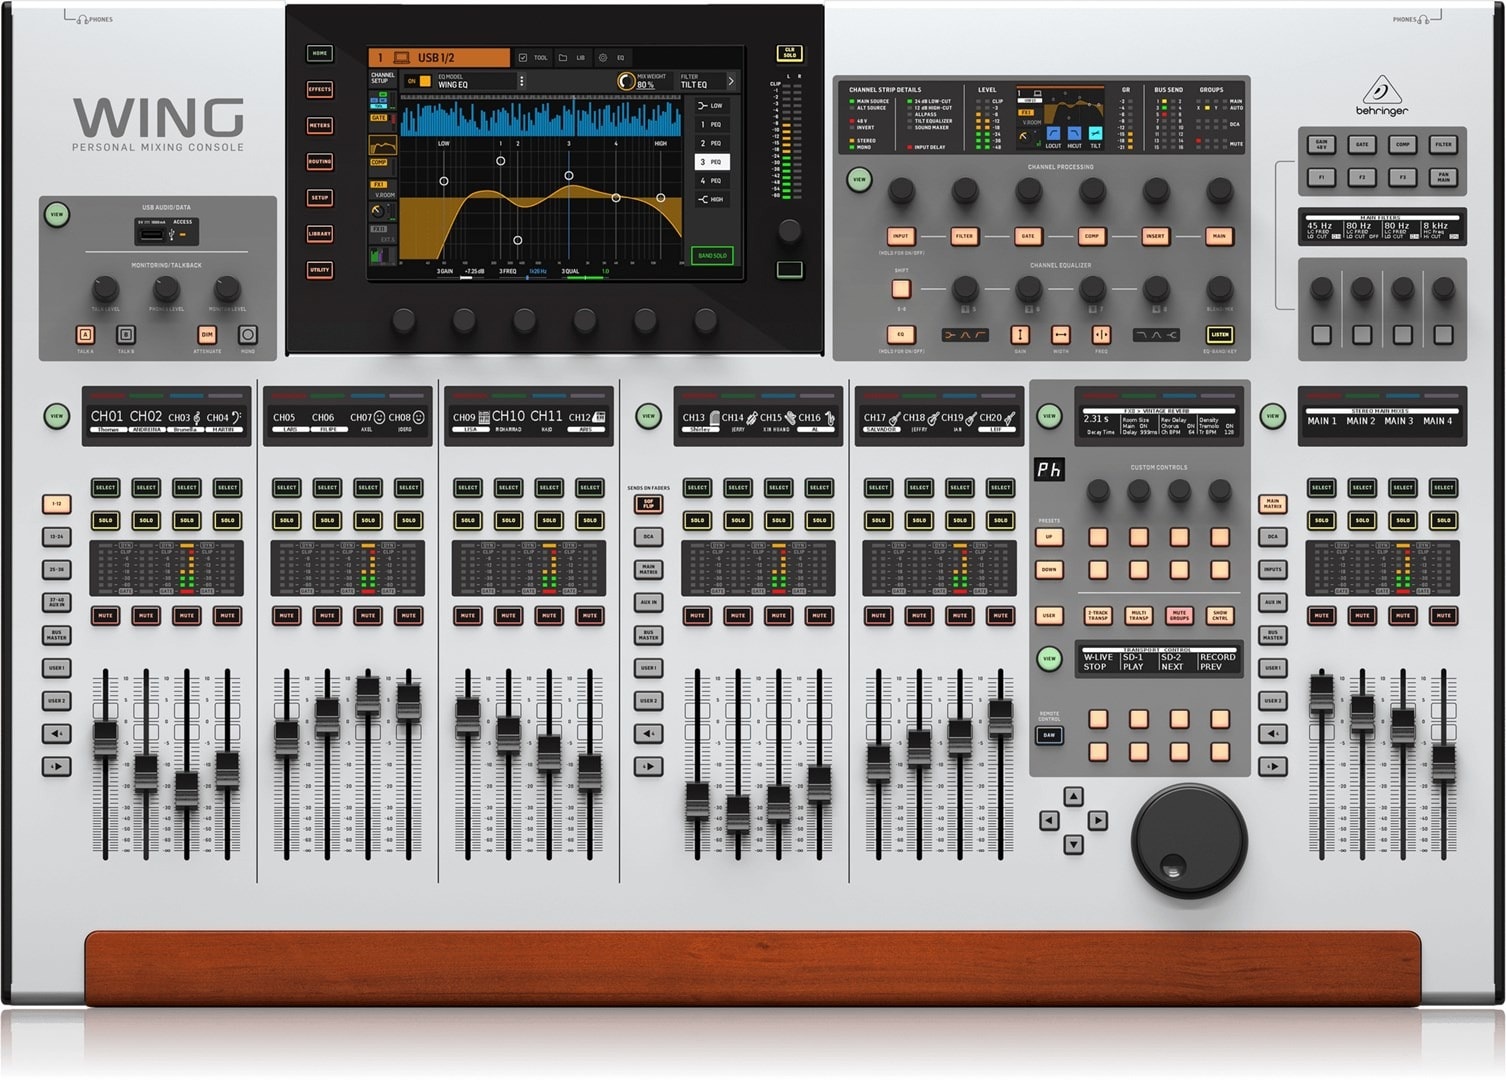Tap the EQ gear icon in the screen header

click(602, 58)
